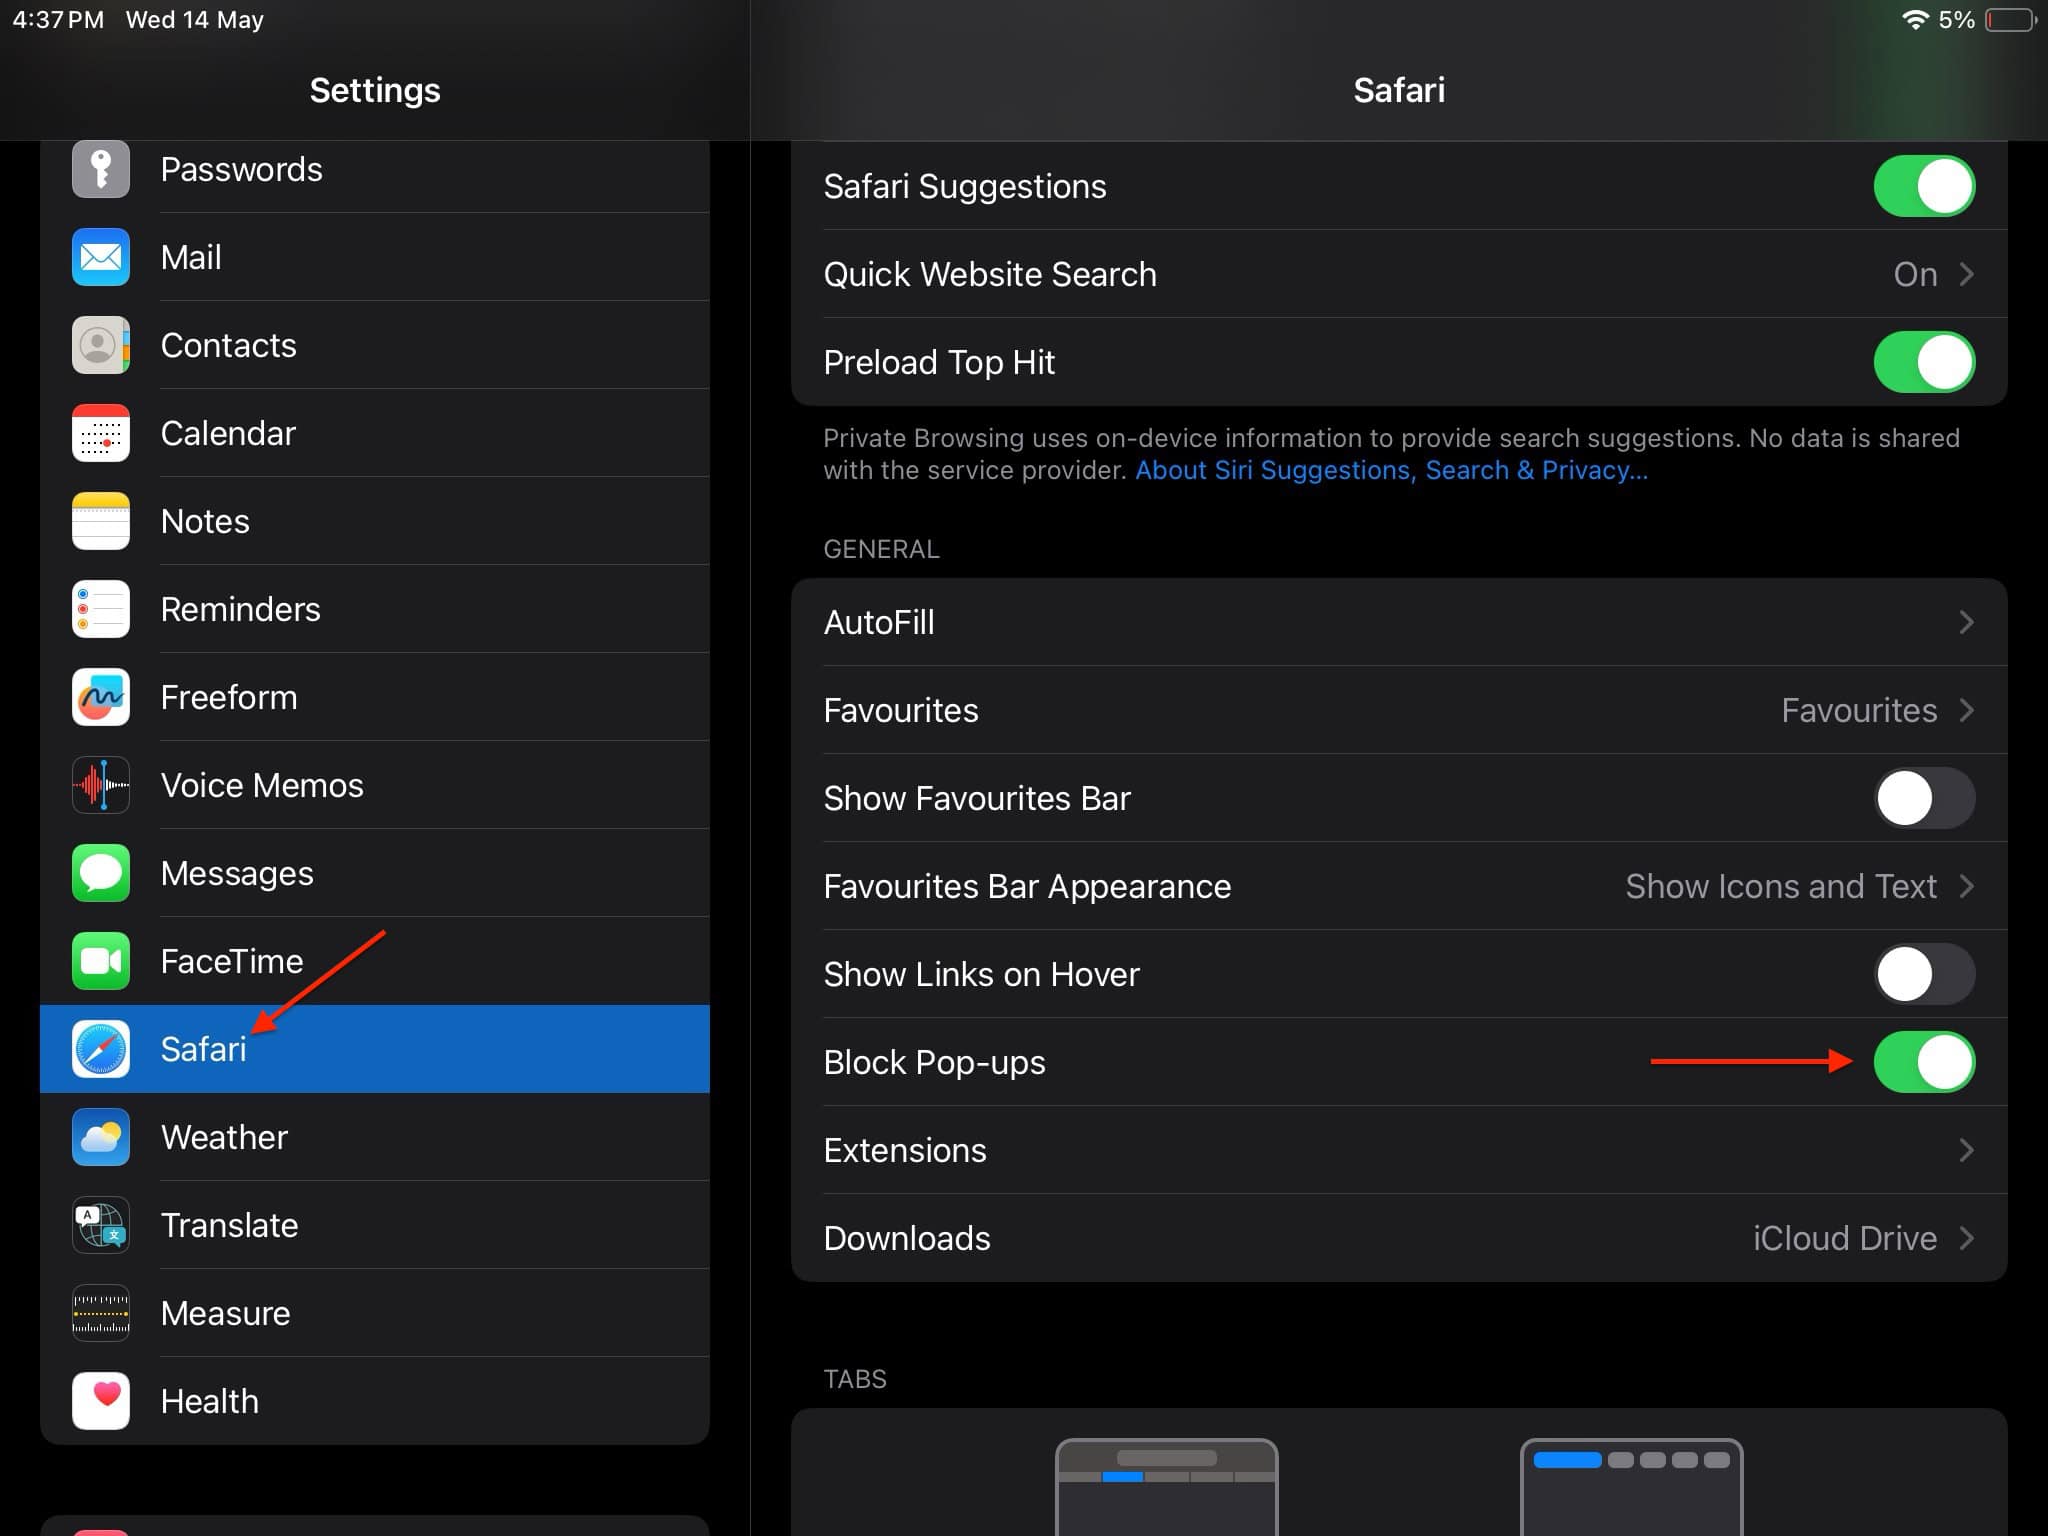The image size is (2048, 1536).
Task: Select the Contacts app icon
Action: (100, 345)
